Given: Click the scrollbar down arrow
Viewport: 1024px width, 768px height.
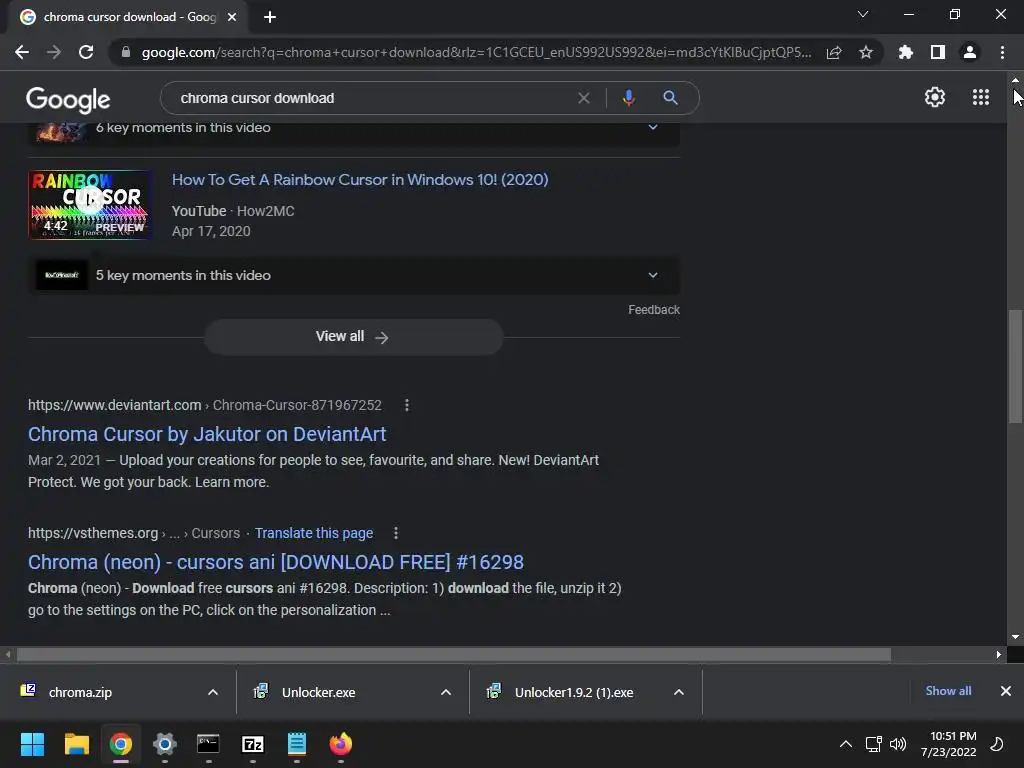Looking at the screenshot, I should click(x=1016, y=637).
